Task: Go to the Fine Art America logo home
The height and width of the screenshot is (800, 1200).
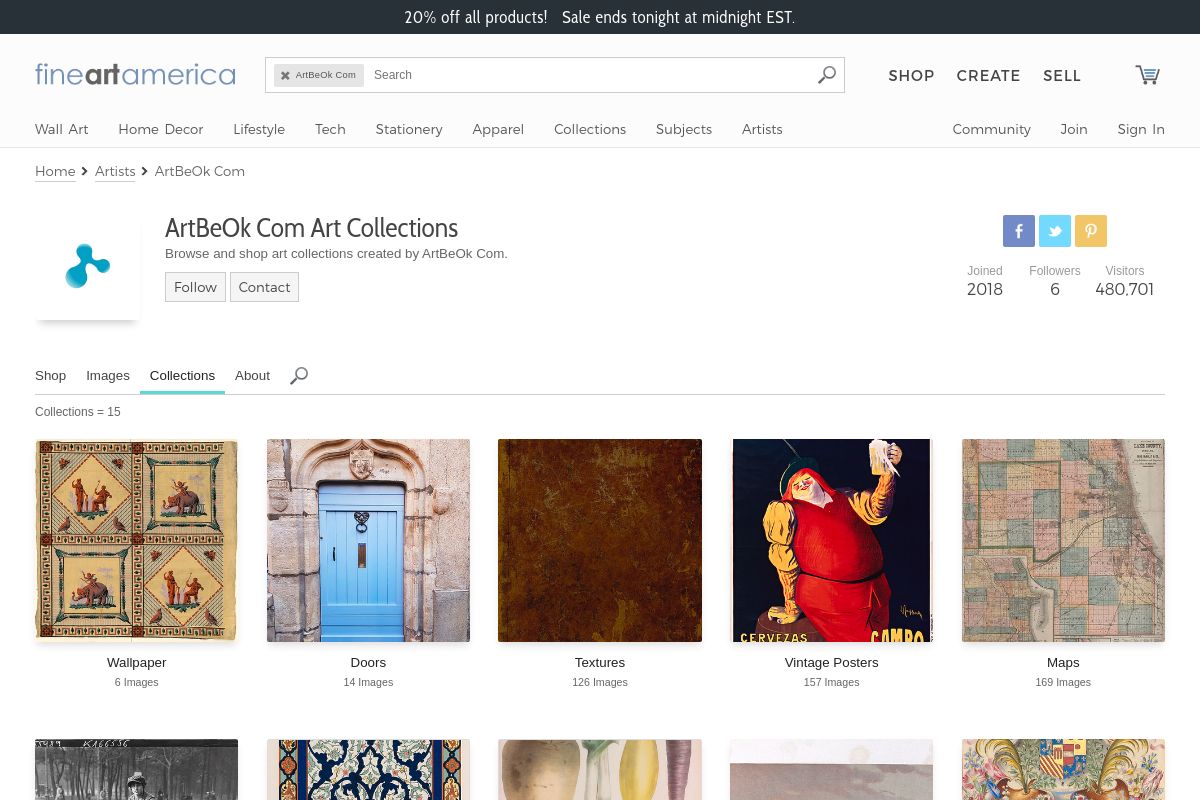Action: 135,75
